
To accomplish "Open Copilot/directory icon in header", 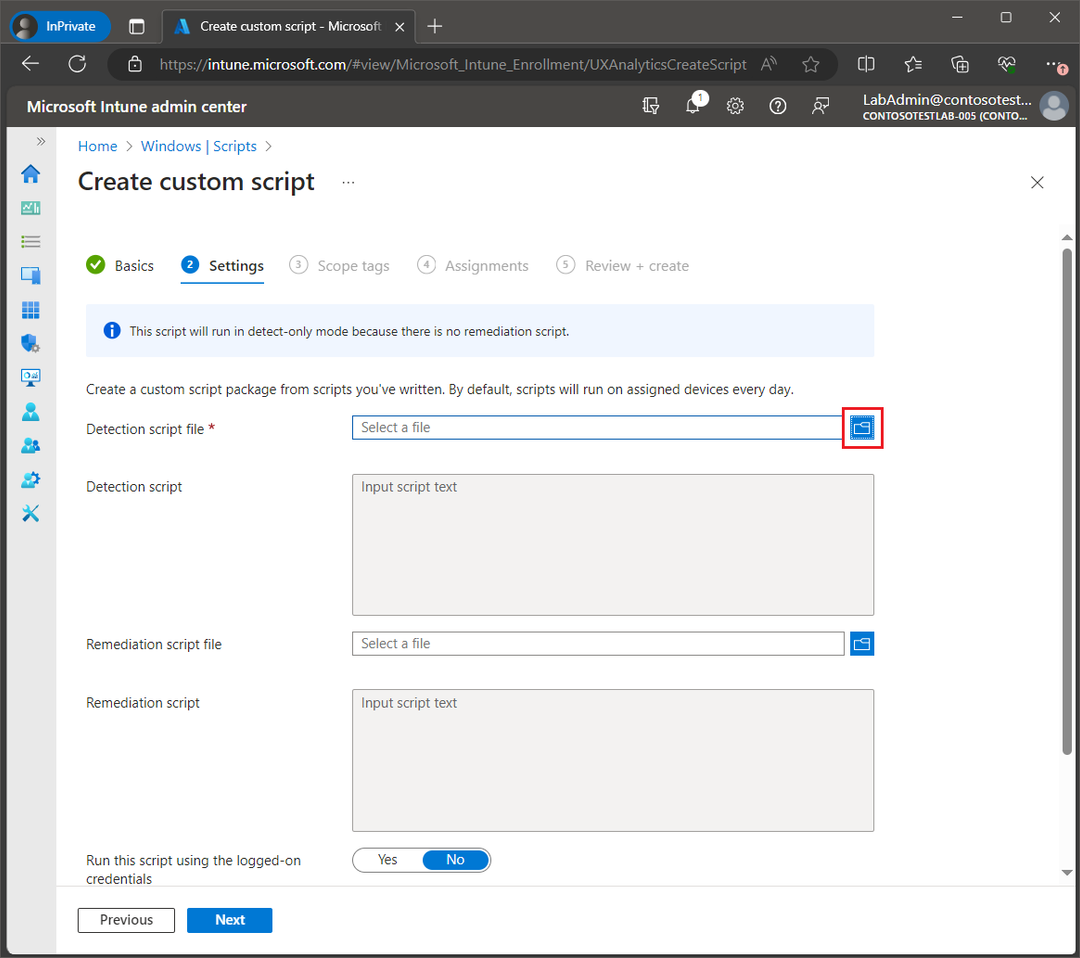I will pos(650,106).
